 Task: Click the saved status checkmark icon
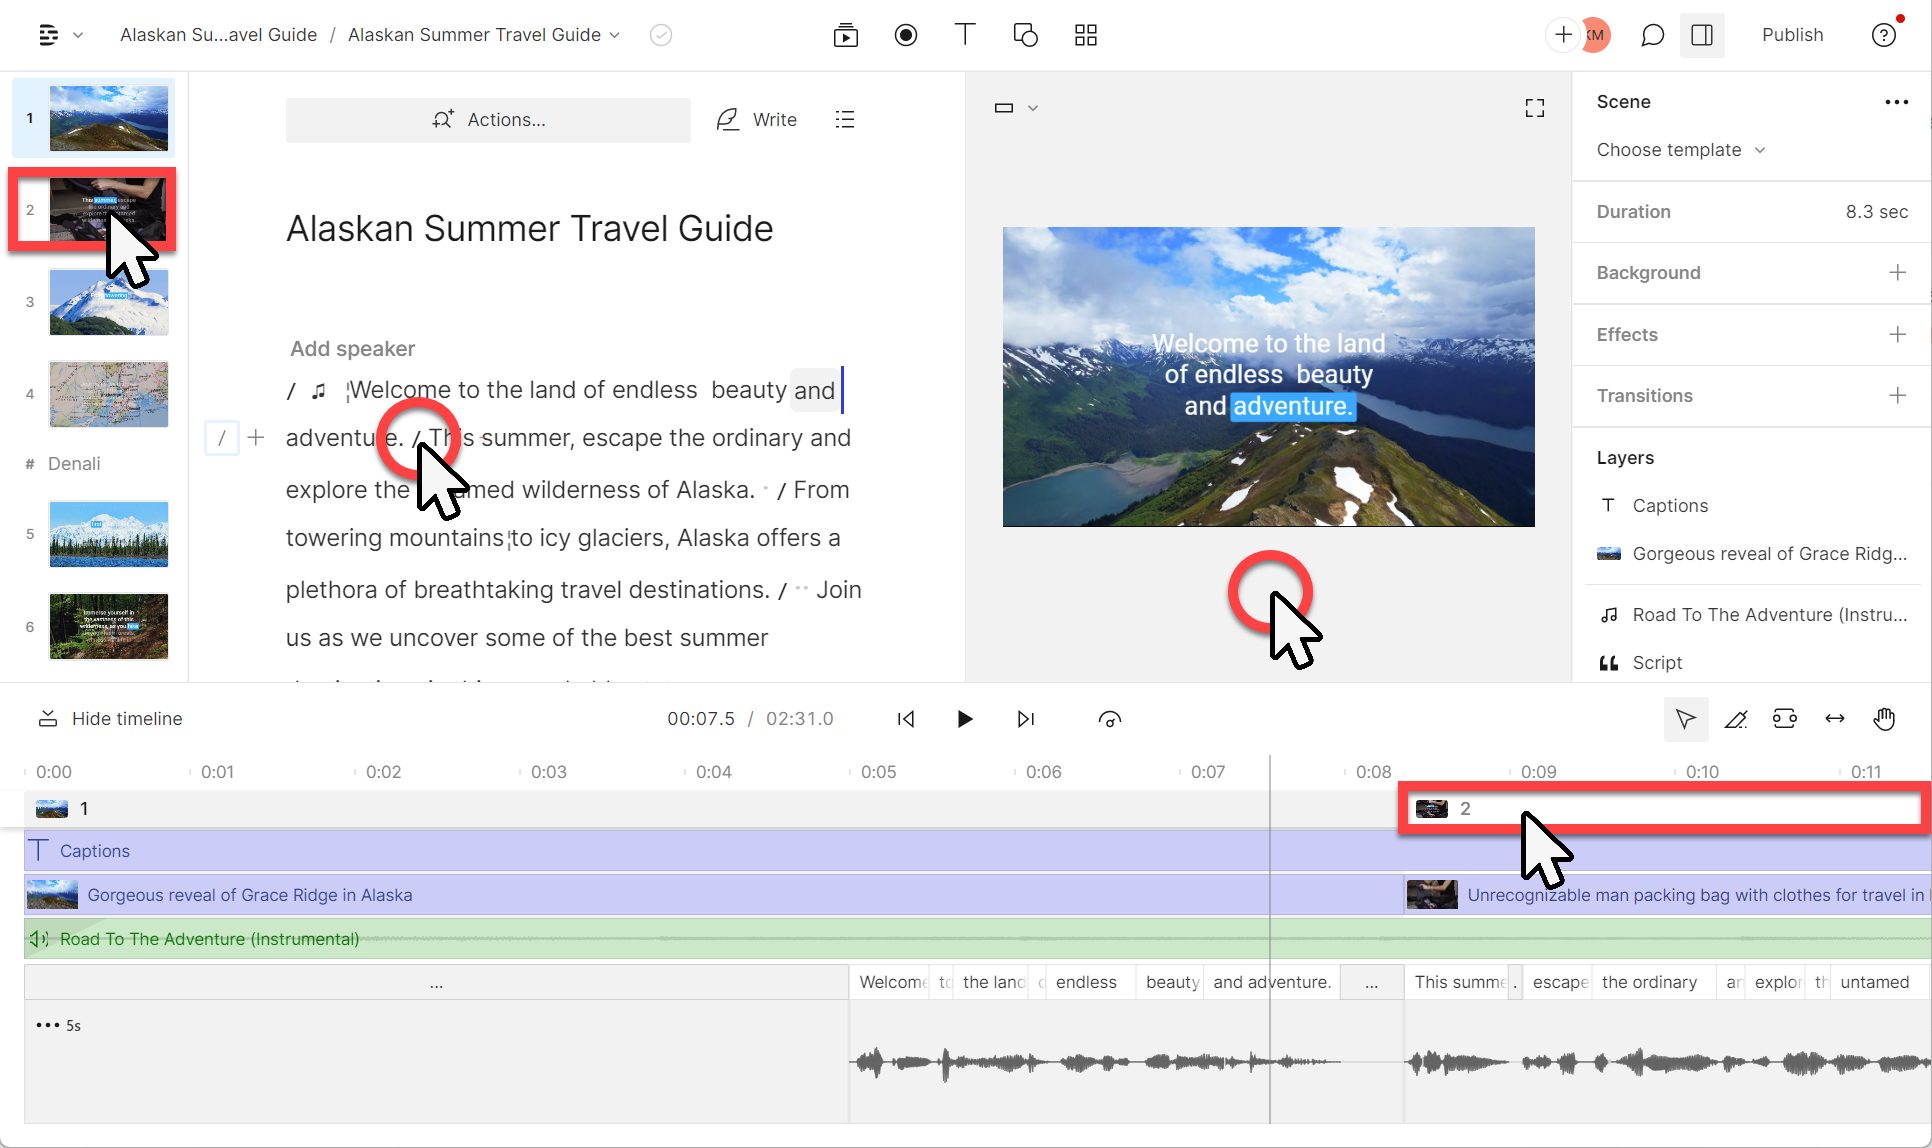pyautogui.click(x=660, y=35)
